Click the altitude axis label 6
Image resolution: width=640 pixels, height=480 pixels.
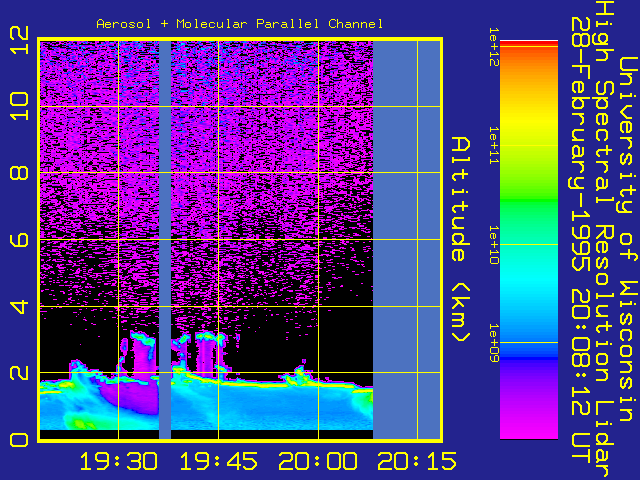pyautogui.click(x=19, y=240)
